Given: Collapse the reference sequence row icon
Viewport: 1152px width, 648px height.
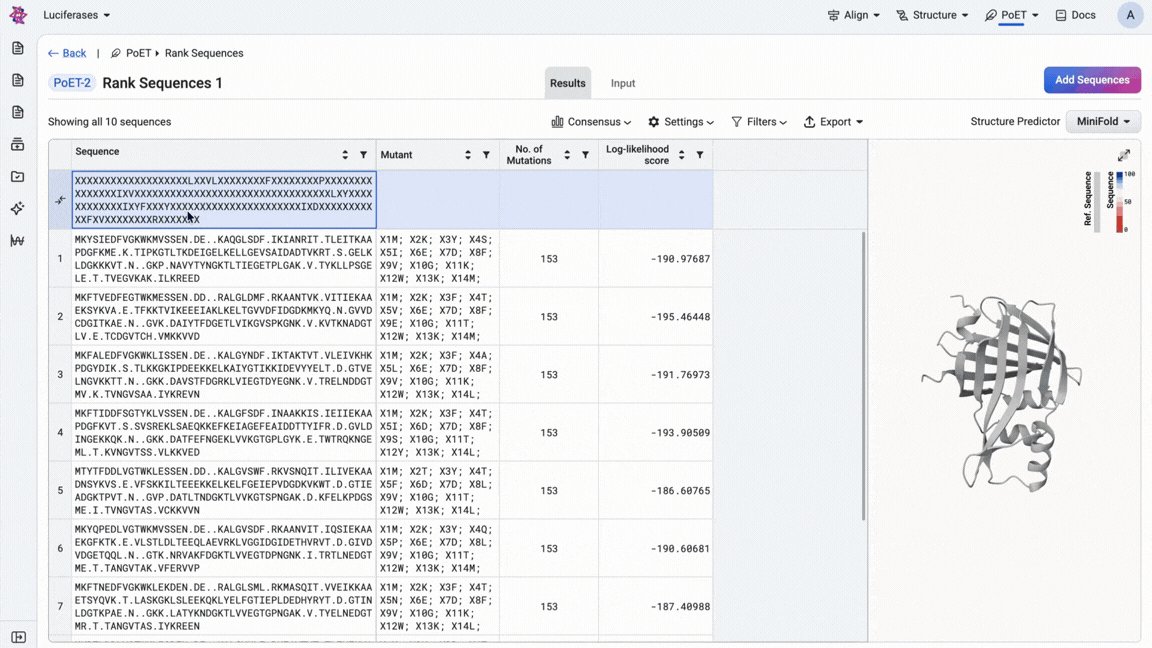Looking at the screenshot, I should 60,200.
